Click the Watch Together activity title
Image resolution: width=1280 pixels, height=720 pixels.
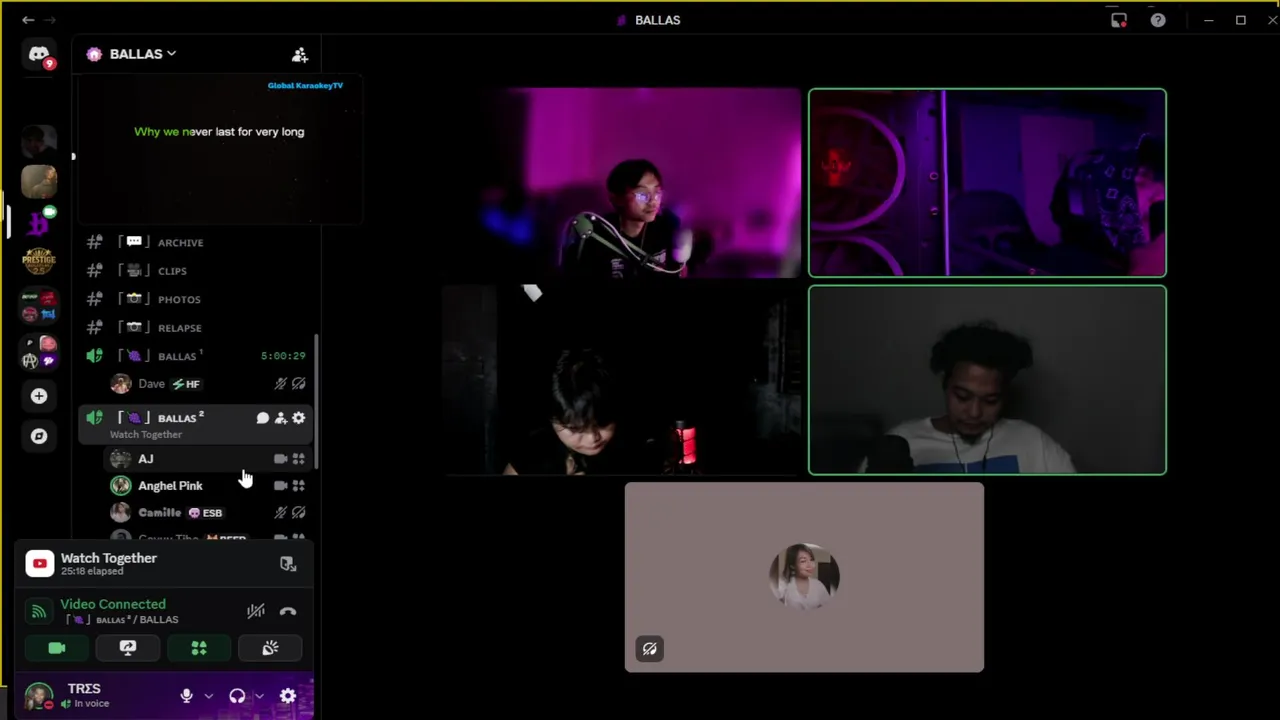(109, 558)
